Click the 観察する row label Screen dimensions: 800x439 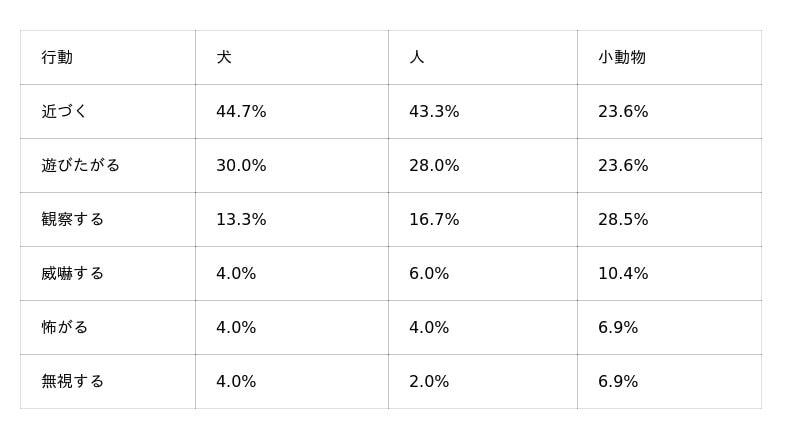(73, 219)
